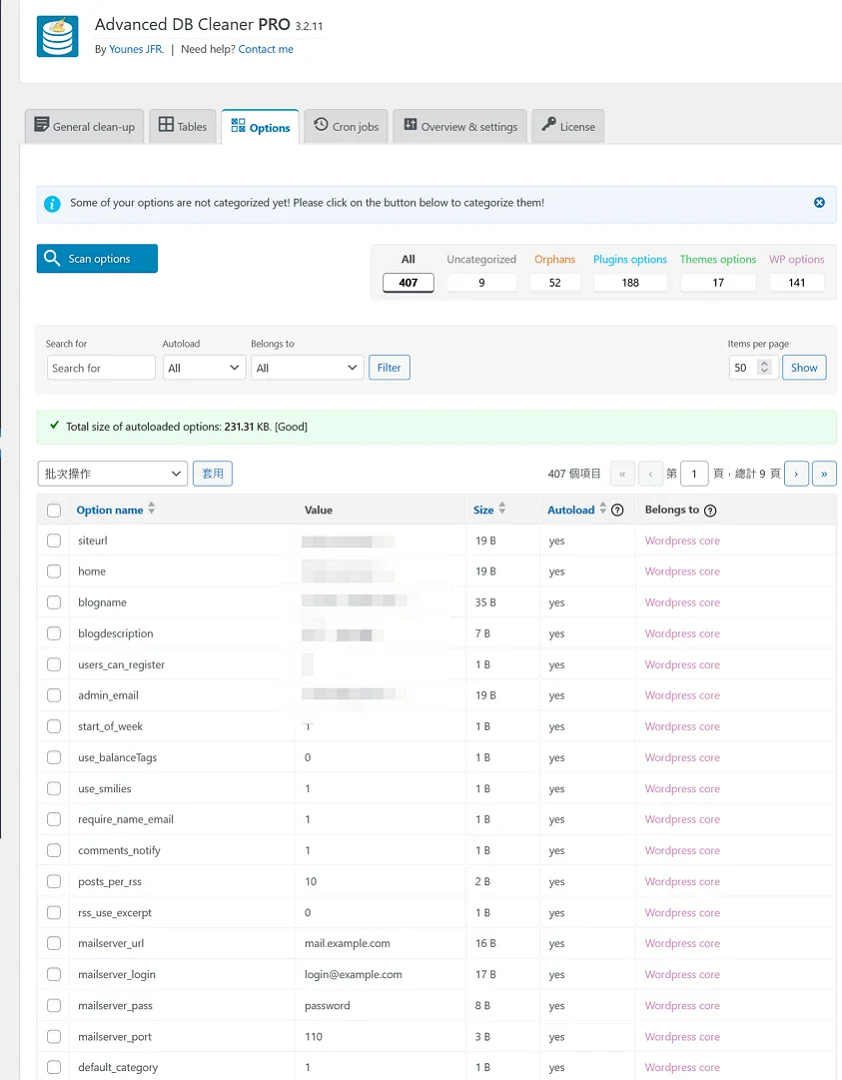This screenshot has height=1080, width=842.
Task: Click the page number input field
Action: (x=694, y=473)
